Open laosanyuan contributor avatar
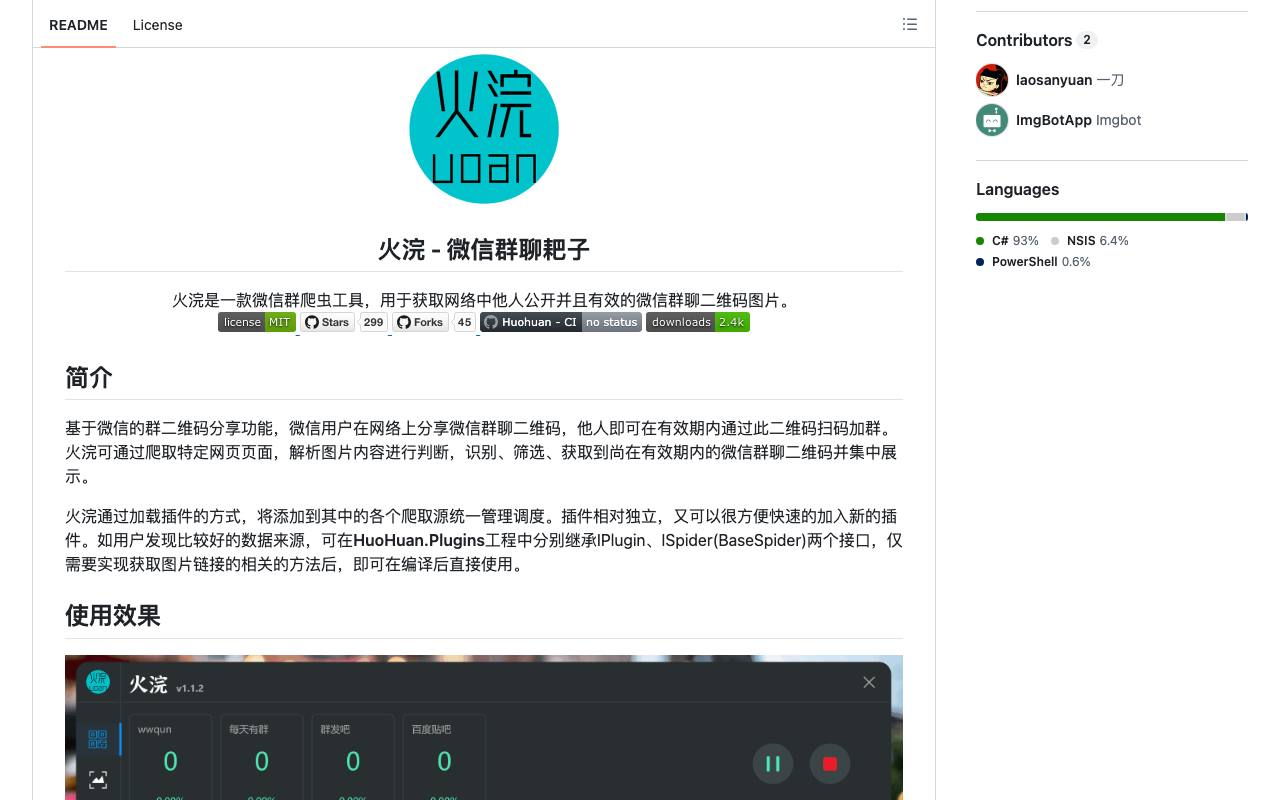Image resolution: width=1280 pixels, height=800 pixels. click(992, 80)
